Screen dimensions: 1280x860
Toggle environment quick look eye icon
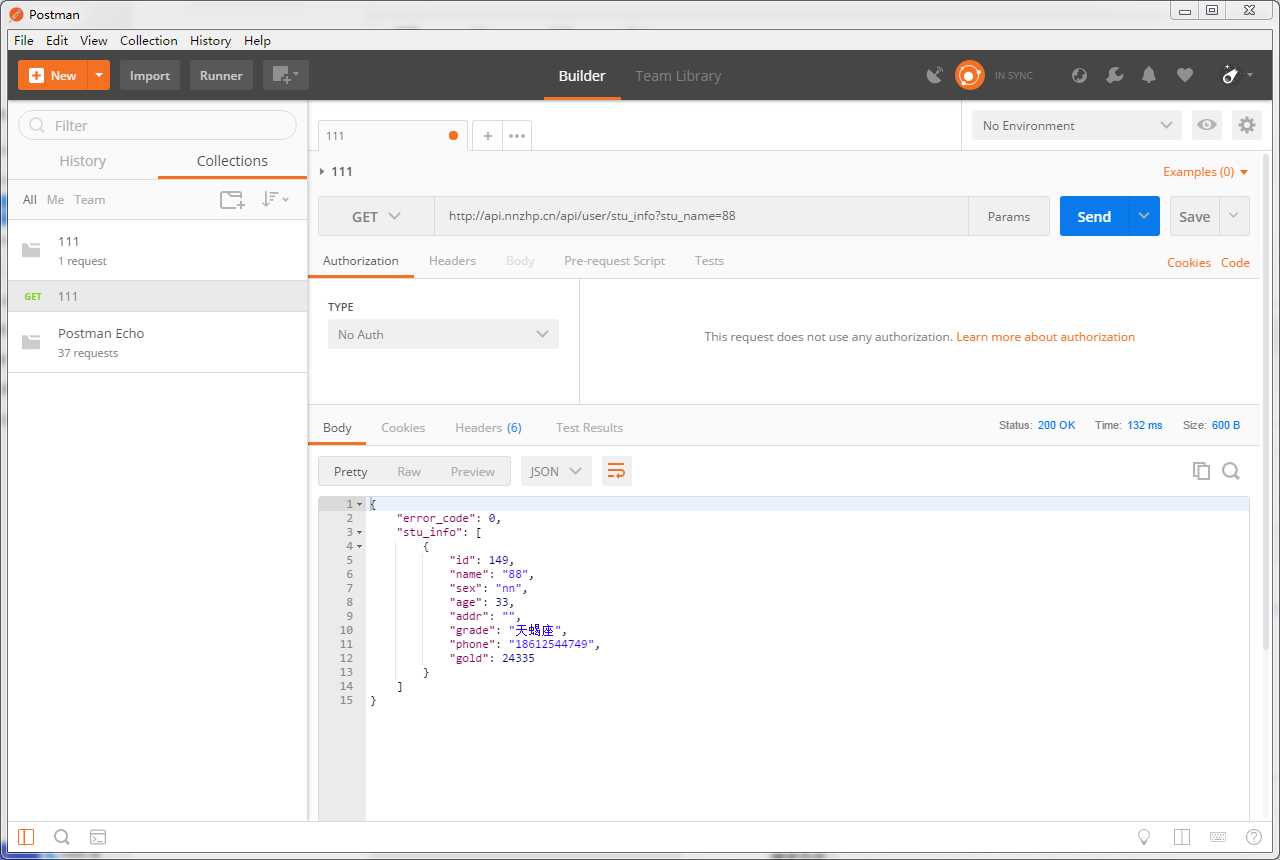(x=1208, y=125)
